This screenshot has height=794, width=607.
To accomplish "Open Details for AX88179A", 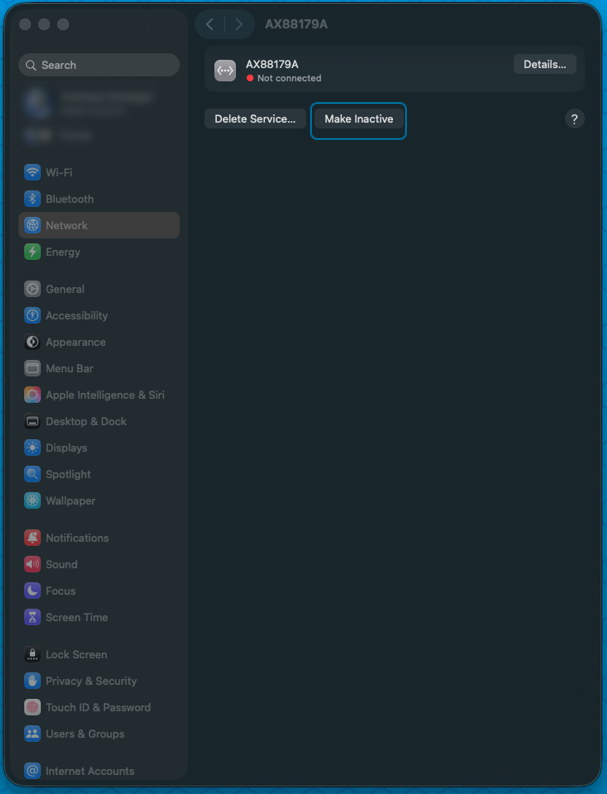I will (544, 64).
